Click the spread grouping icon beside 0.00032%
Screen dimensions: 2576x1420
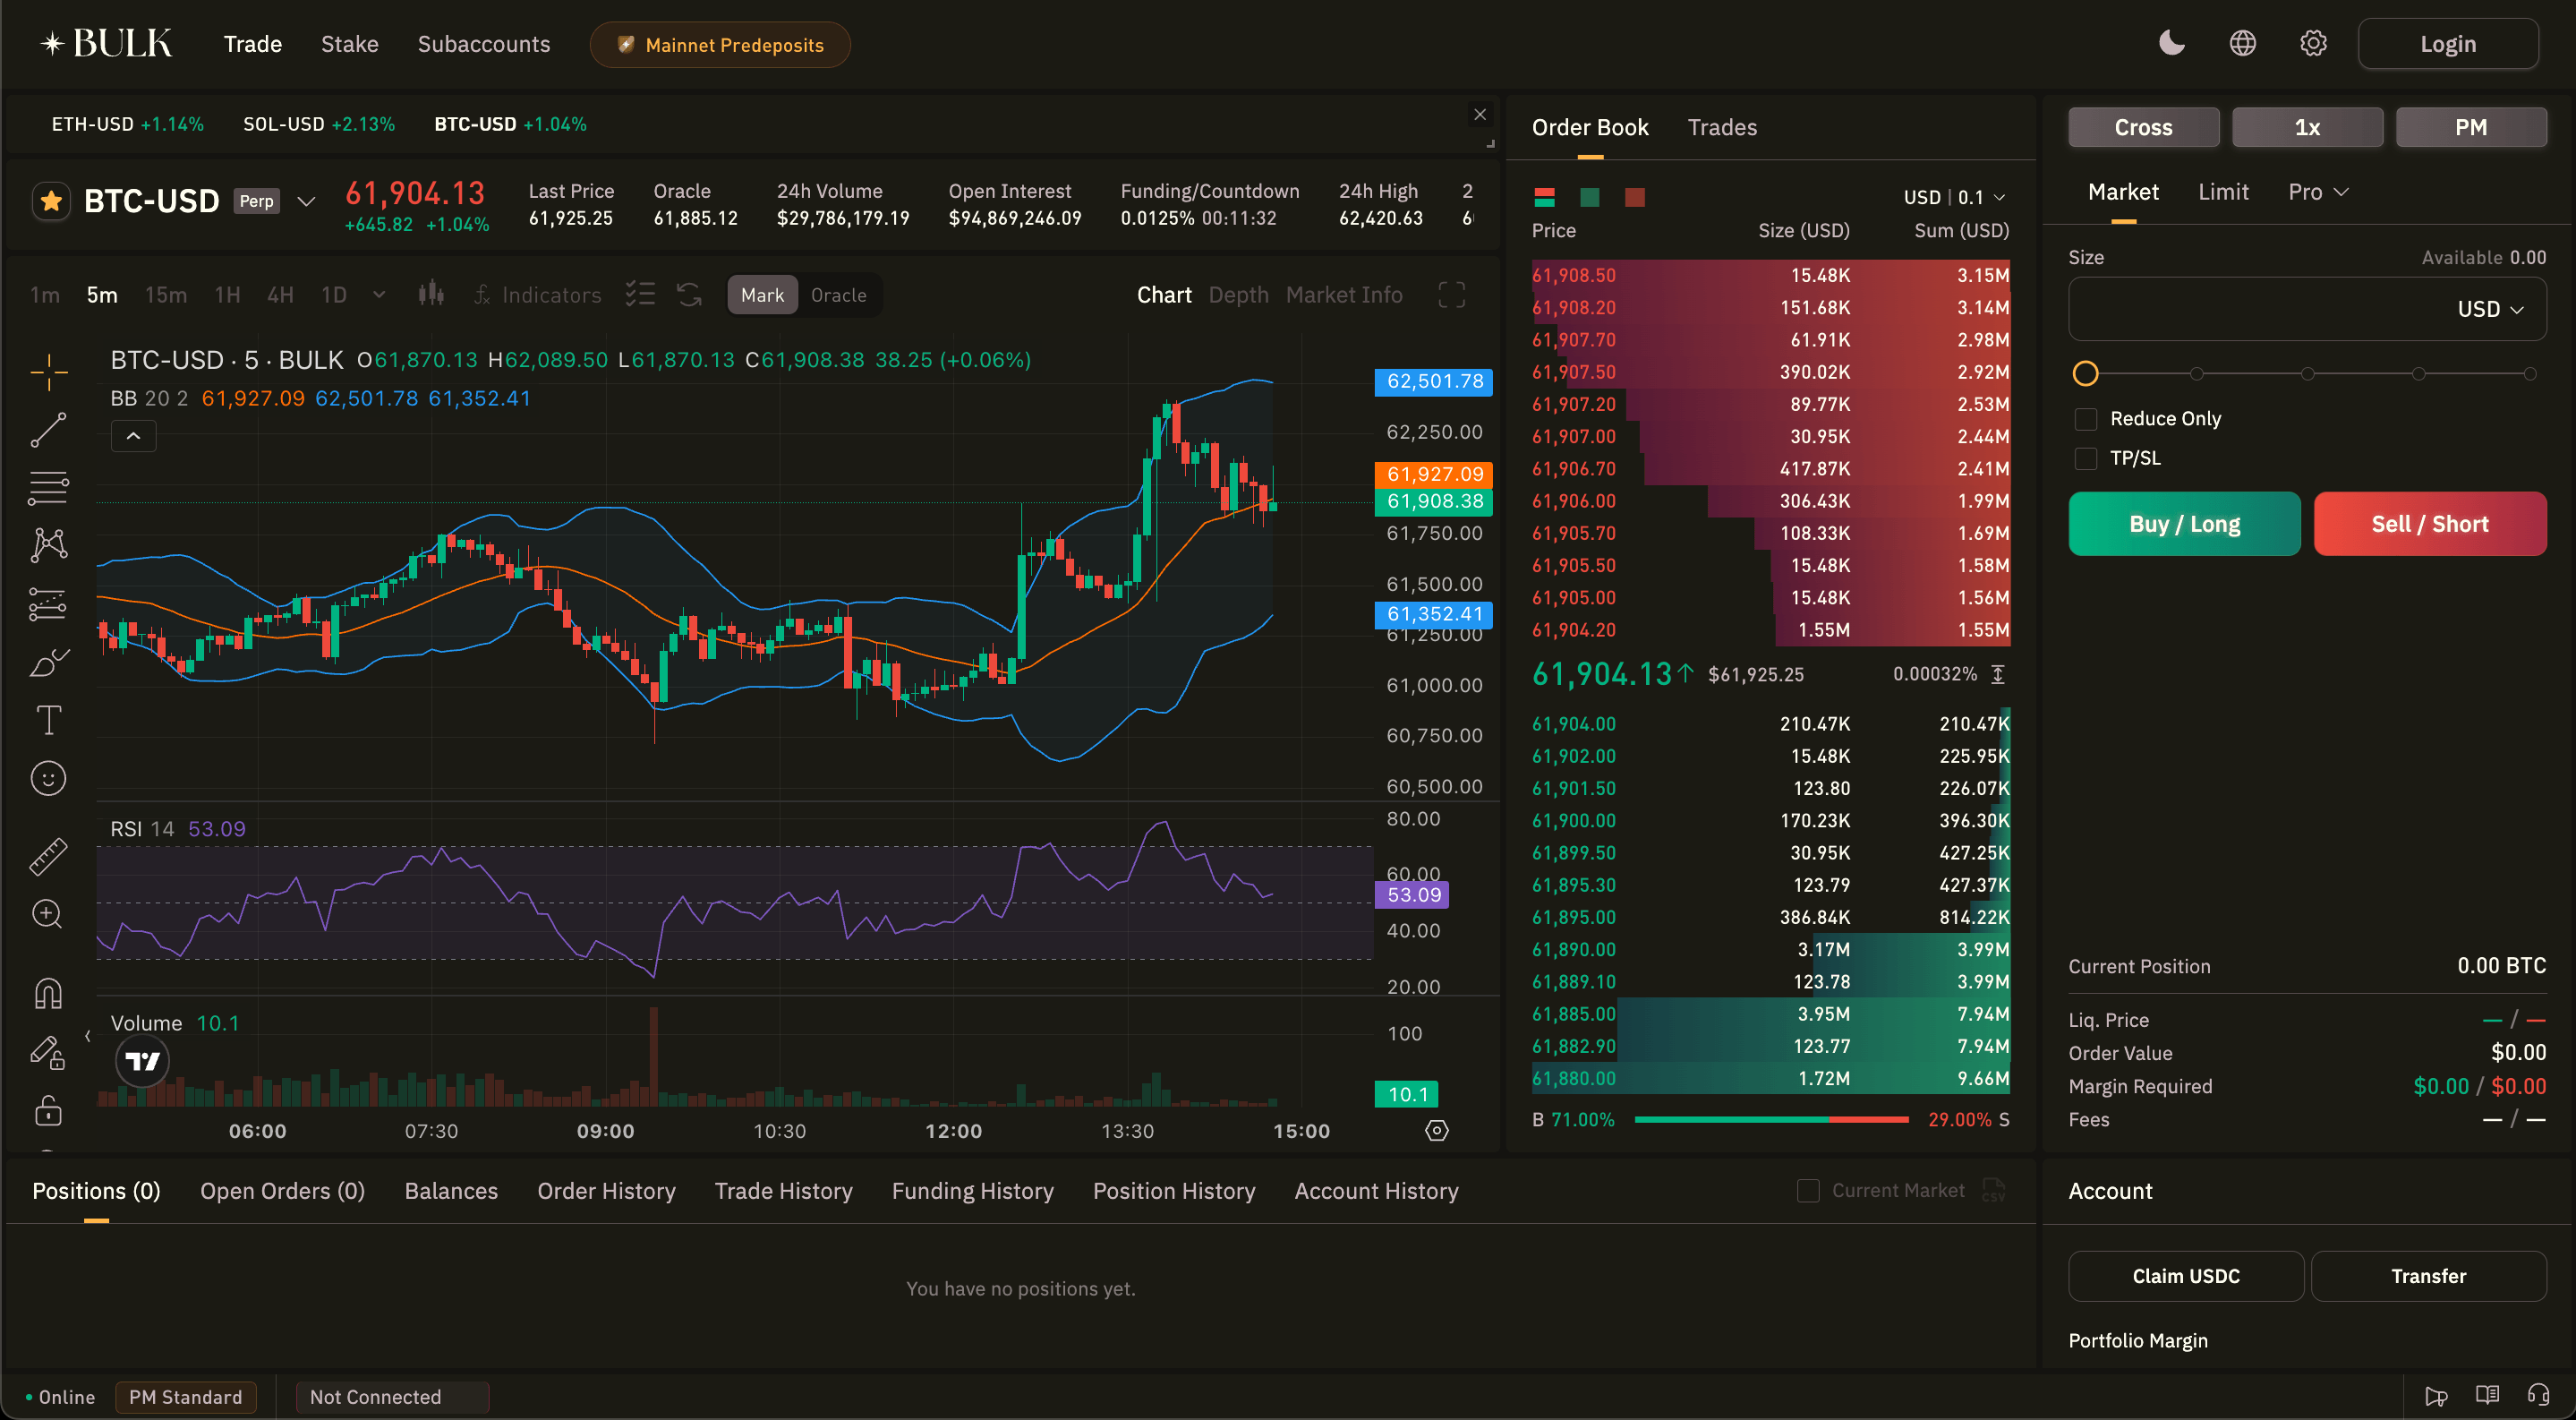pyautogui.click(x=1998, y=674)
